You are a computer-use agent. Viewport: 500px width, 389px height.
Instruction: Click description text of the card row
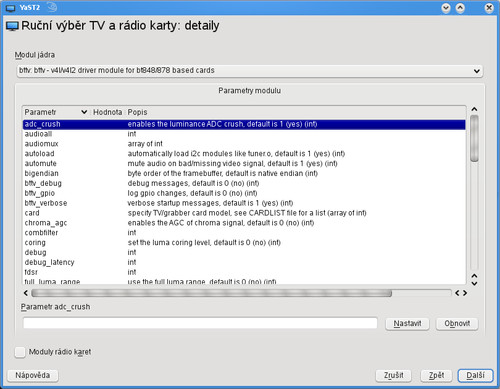click(x=247, y=213)
